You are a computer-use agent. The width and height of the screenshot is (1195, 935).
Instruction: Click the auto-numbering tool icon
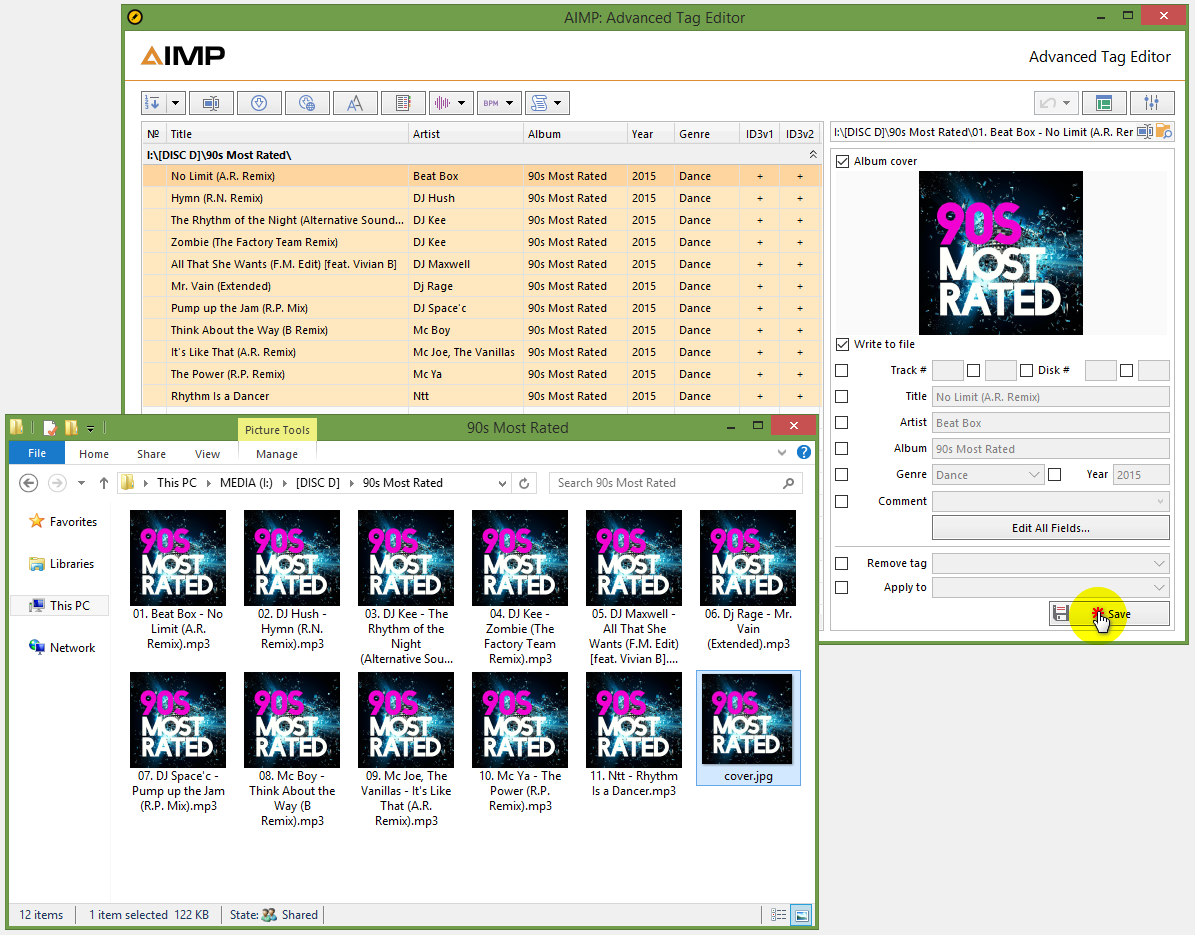pos(153,103)
